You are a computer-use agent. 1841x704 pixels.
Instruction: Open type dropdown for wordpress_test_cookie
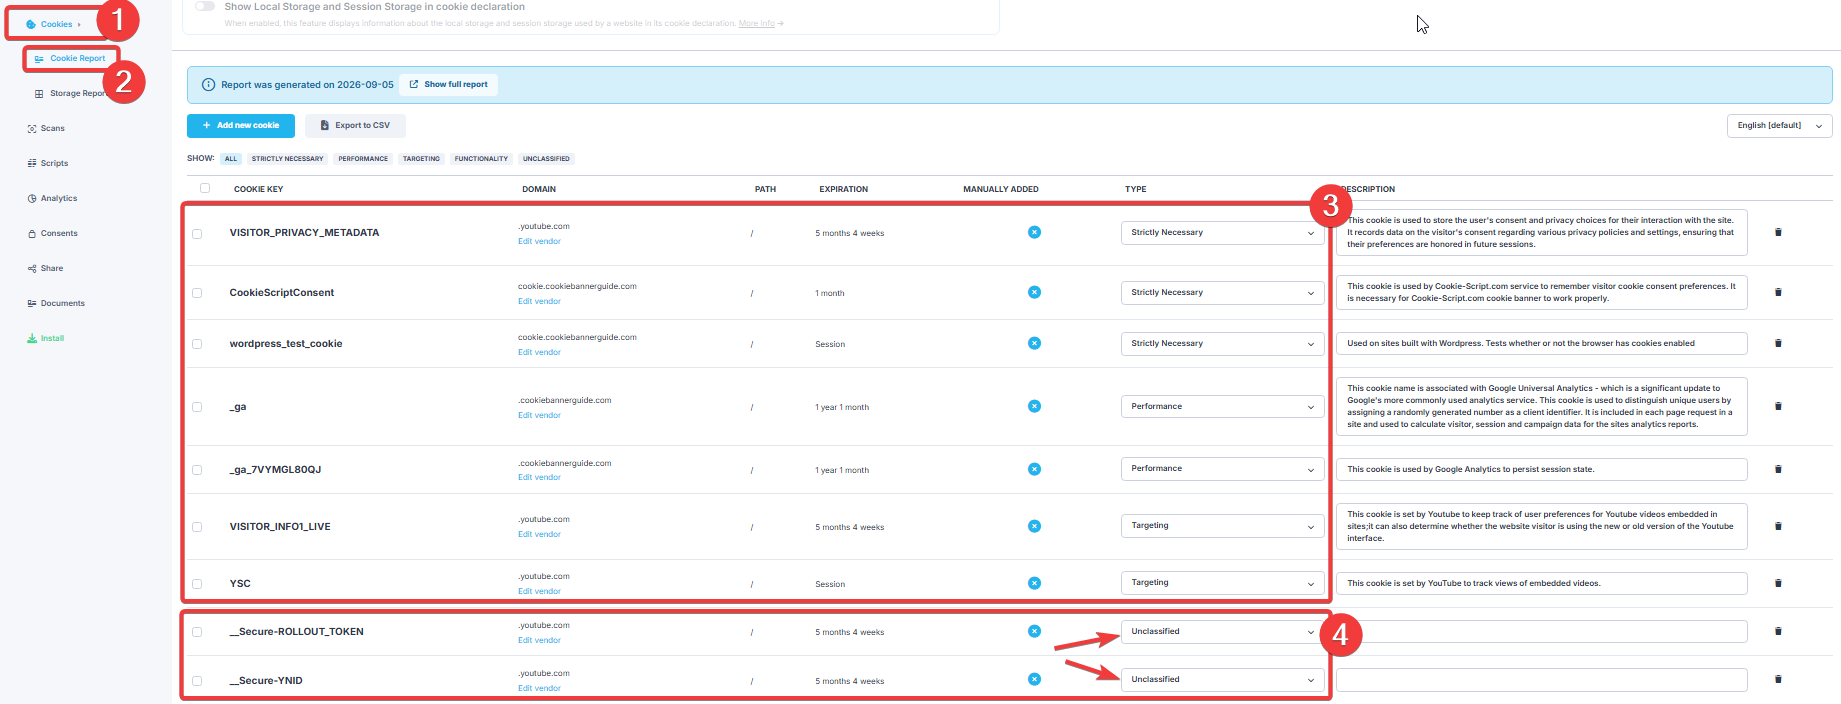1222,344
